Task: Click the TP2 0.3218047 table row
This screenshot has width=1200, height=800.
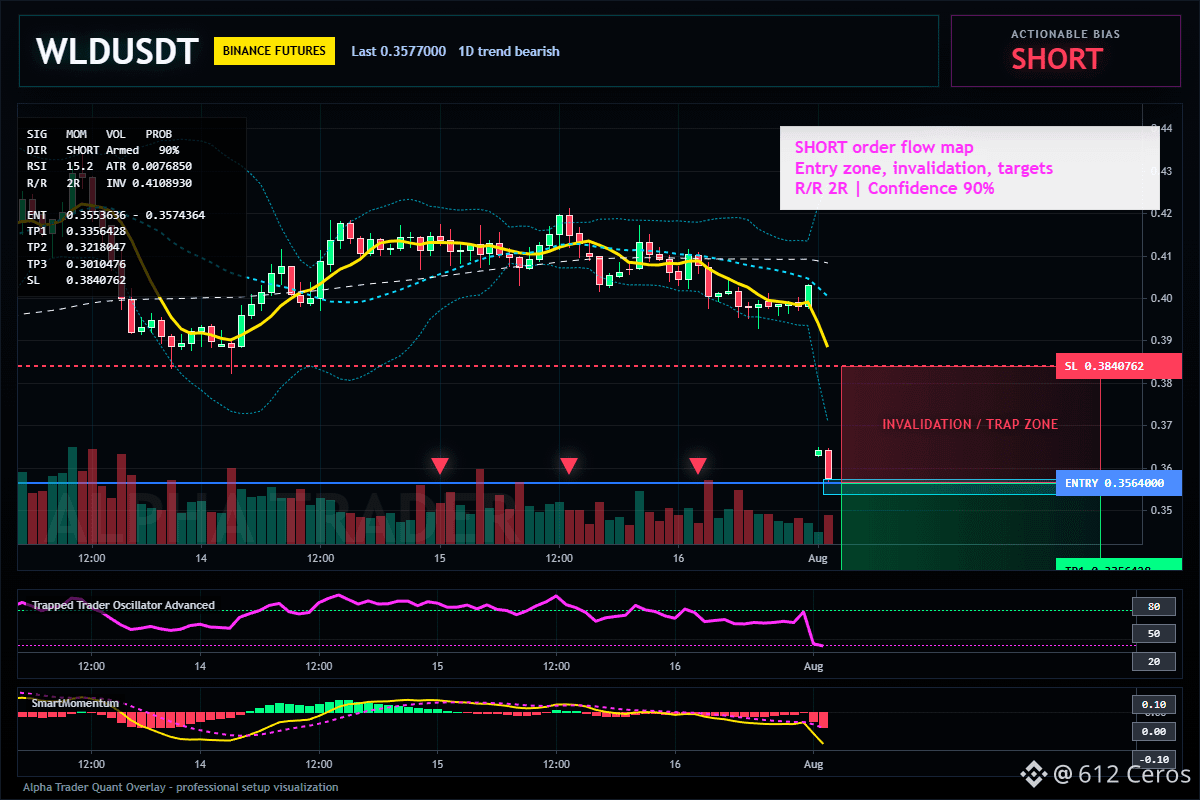Action: pyautogui.click(x=76, y=247)
